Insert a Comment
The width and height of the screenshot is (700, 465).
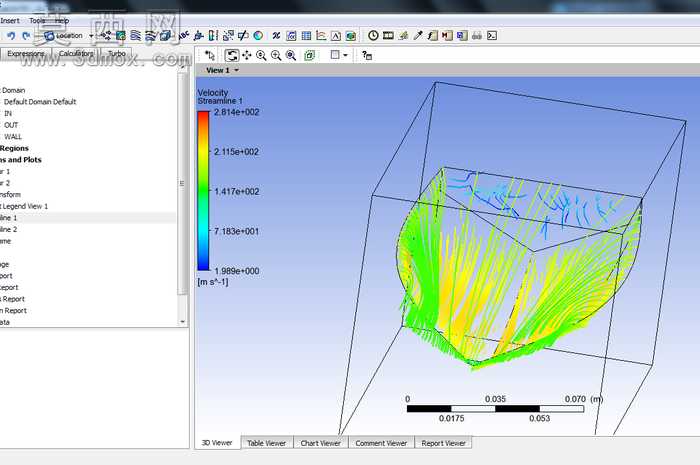click(x=336, y=36)
